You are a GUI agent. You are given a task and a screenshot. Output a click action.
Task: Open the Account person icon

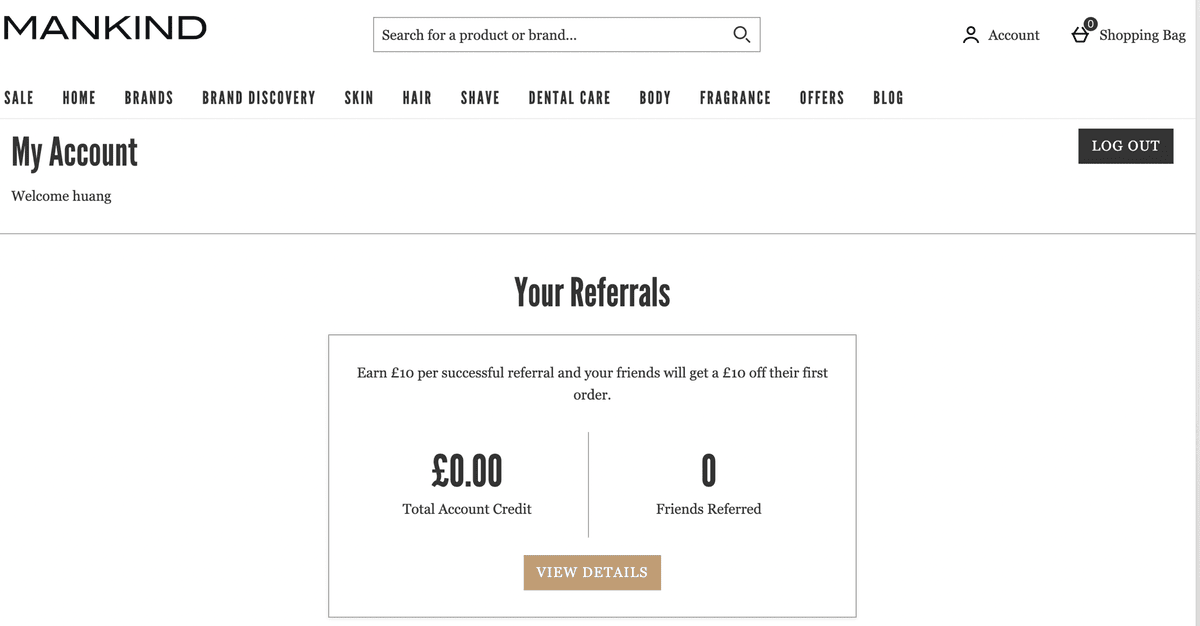pyautogui.click(x=970, y=35)
